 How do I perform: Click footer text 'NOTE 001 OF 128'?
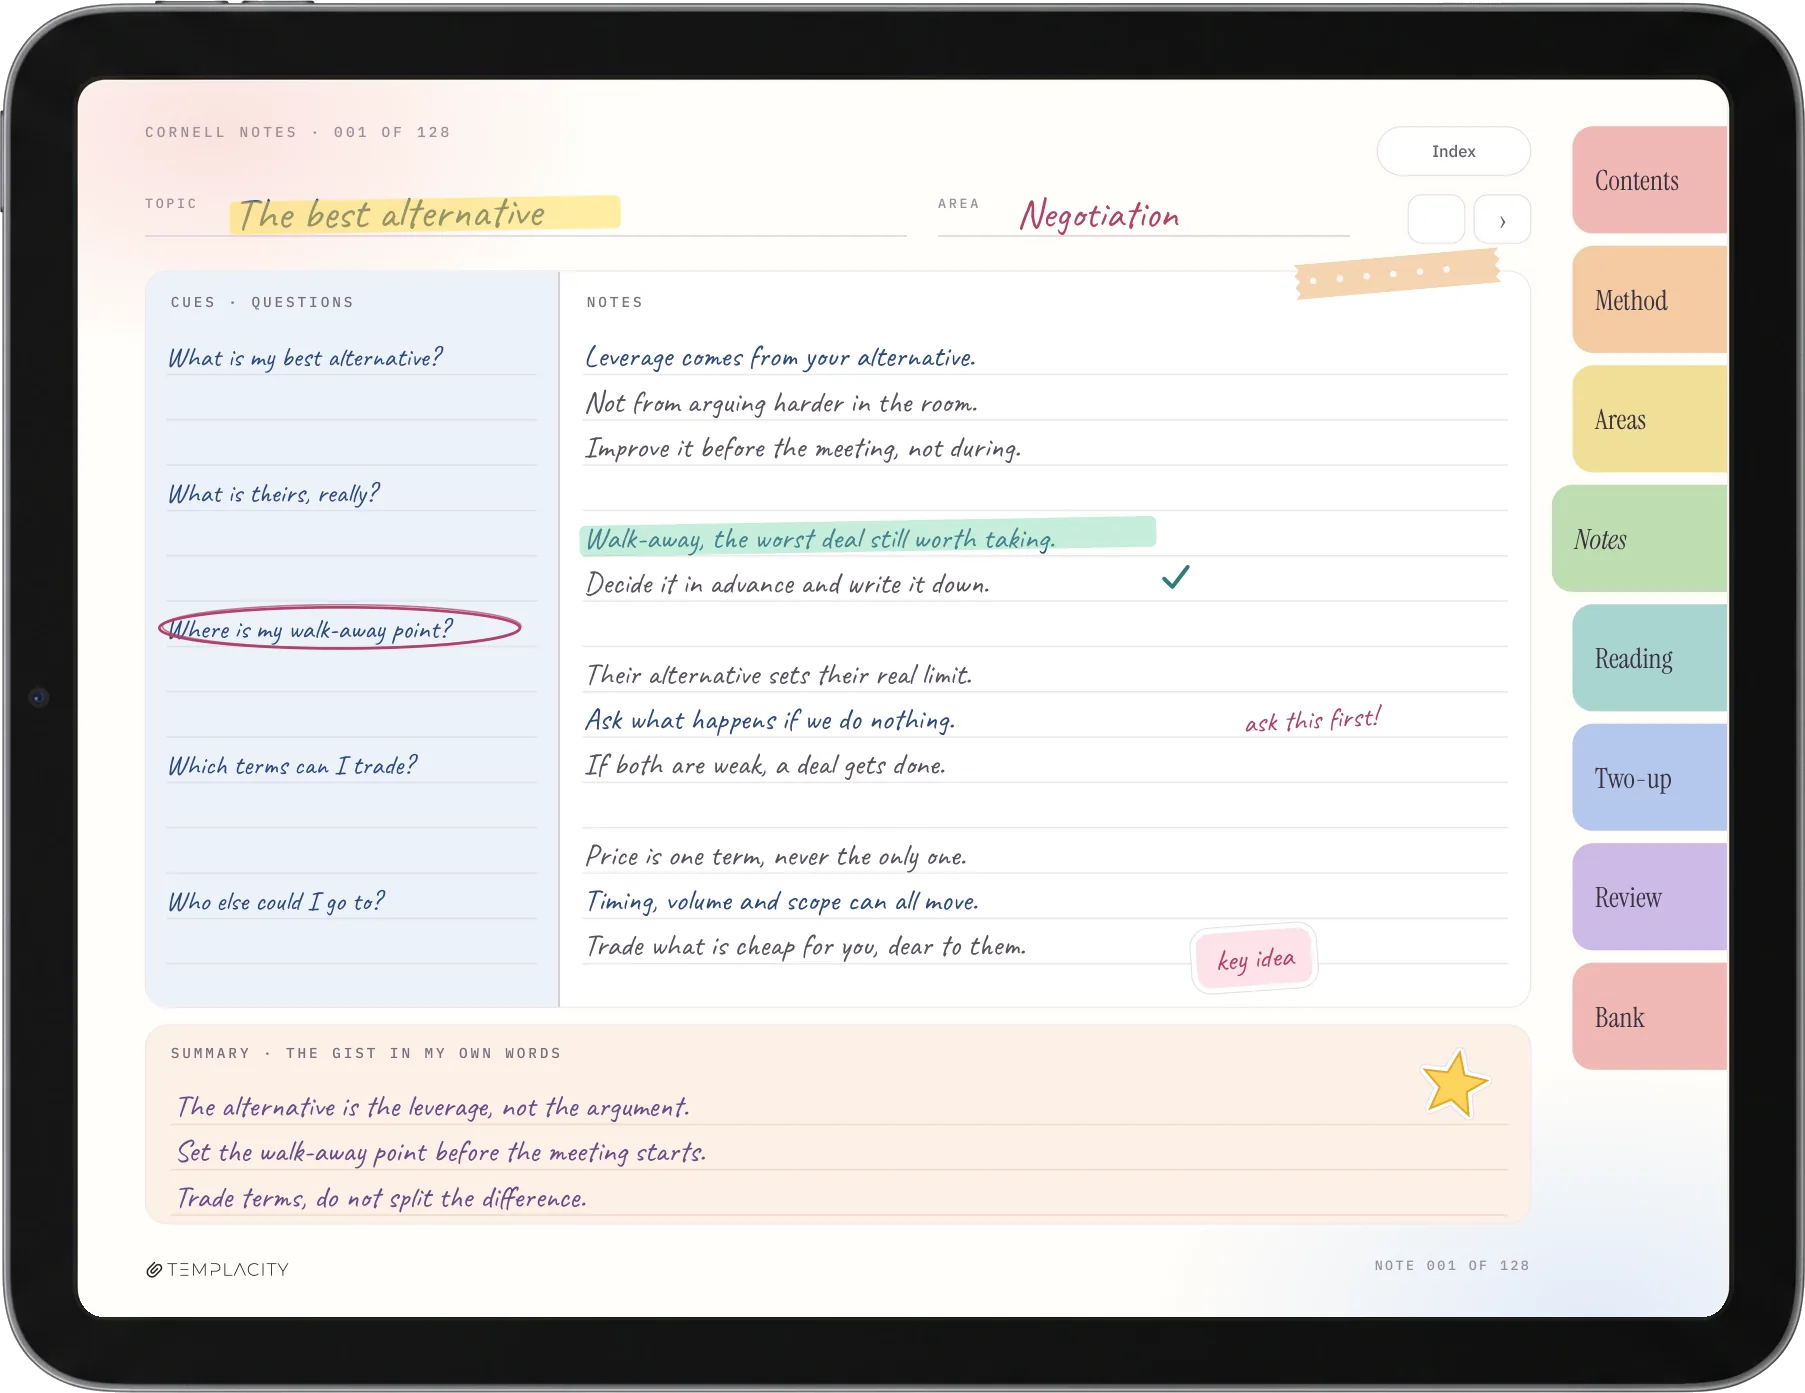(1452, 1265)
